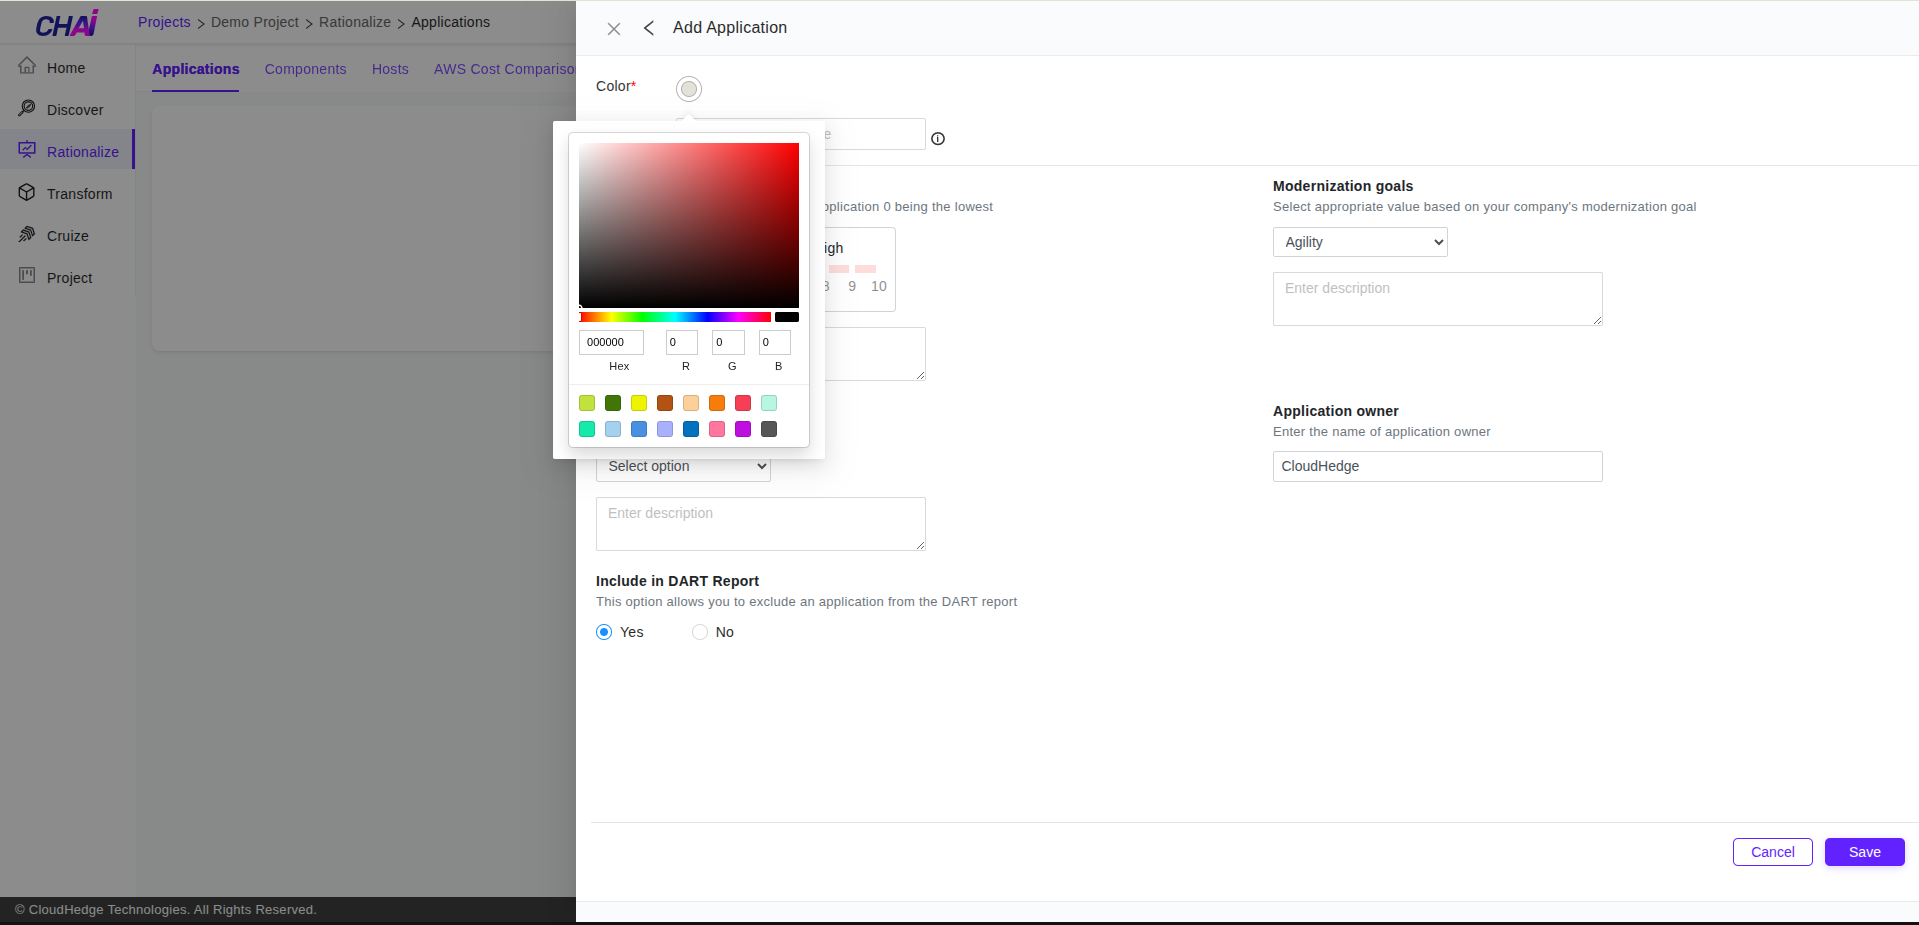This screenshot has height=925, width=1919.
Task: Select Yes for Include in DART Report
Action: (604, 631)
